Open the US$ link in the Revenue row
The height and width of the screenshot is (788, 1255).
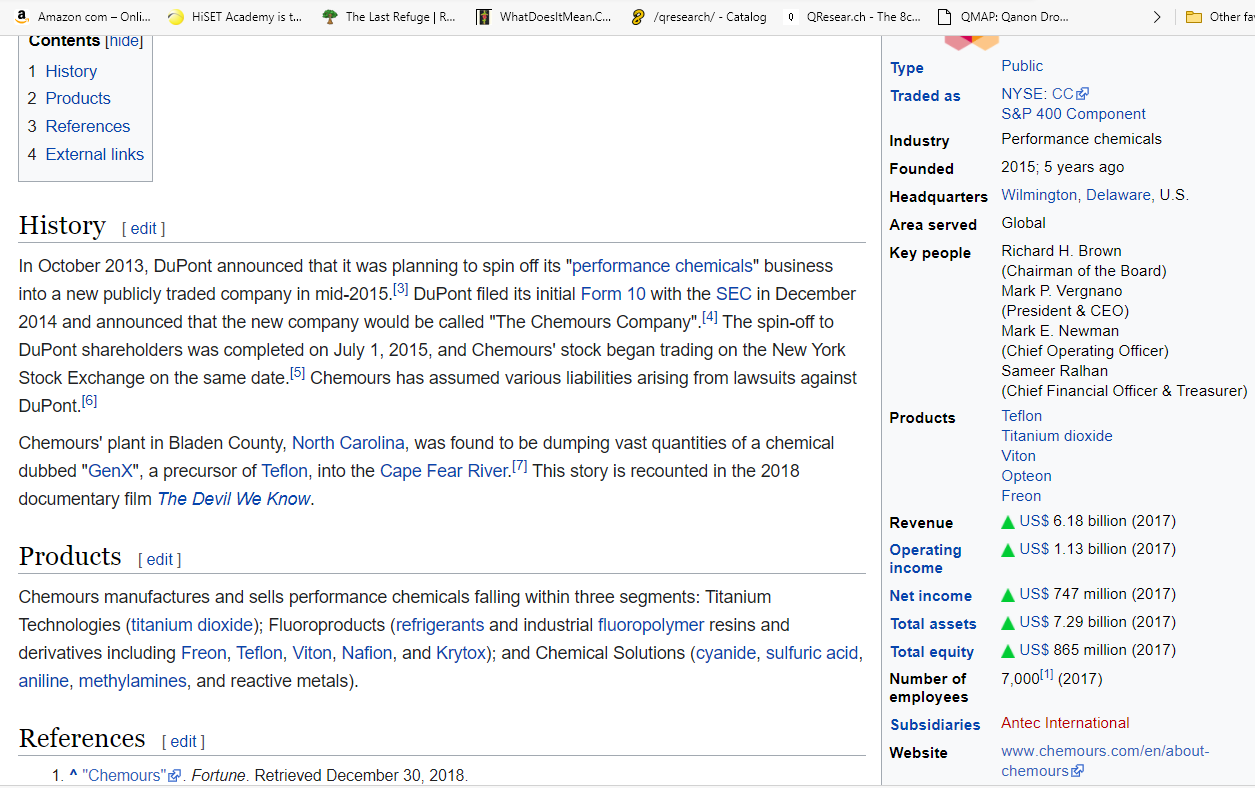pos(1034,521)
